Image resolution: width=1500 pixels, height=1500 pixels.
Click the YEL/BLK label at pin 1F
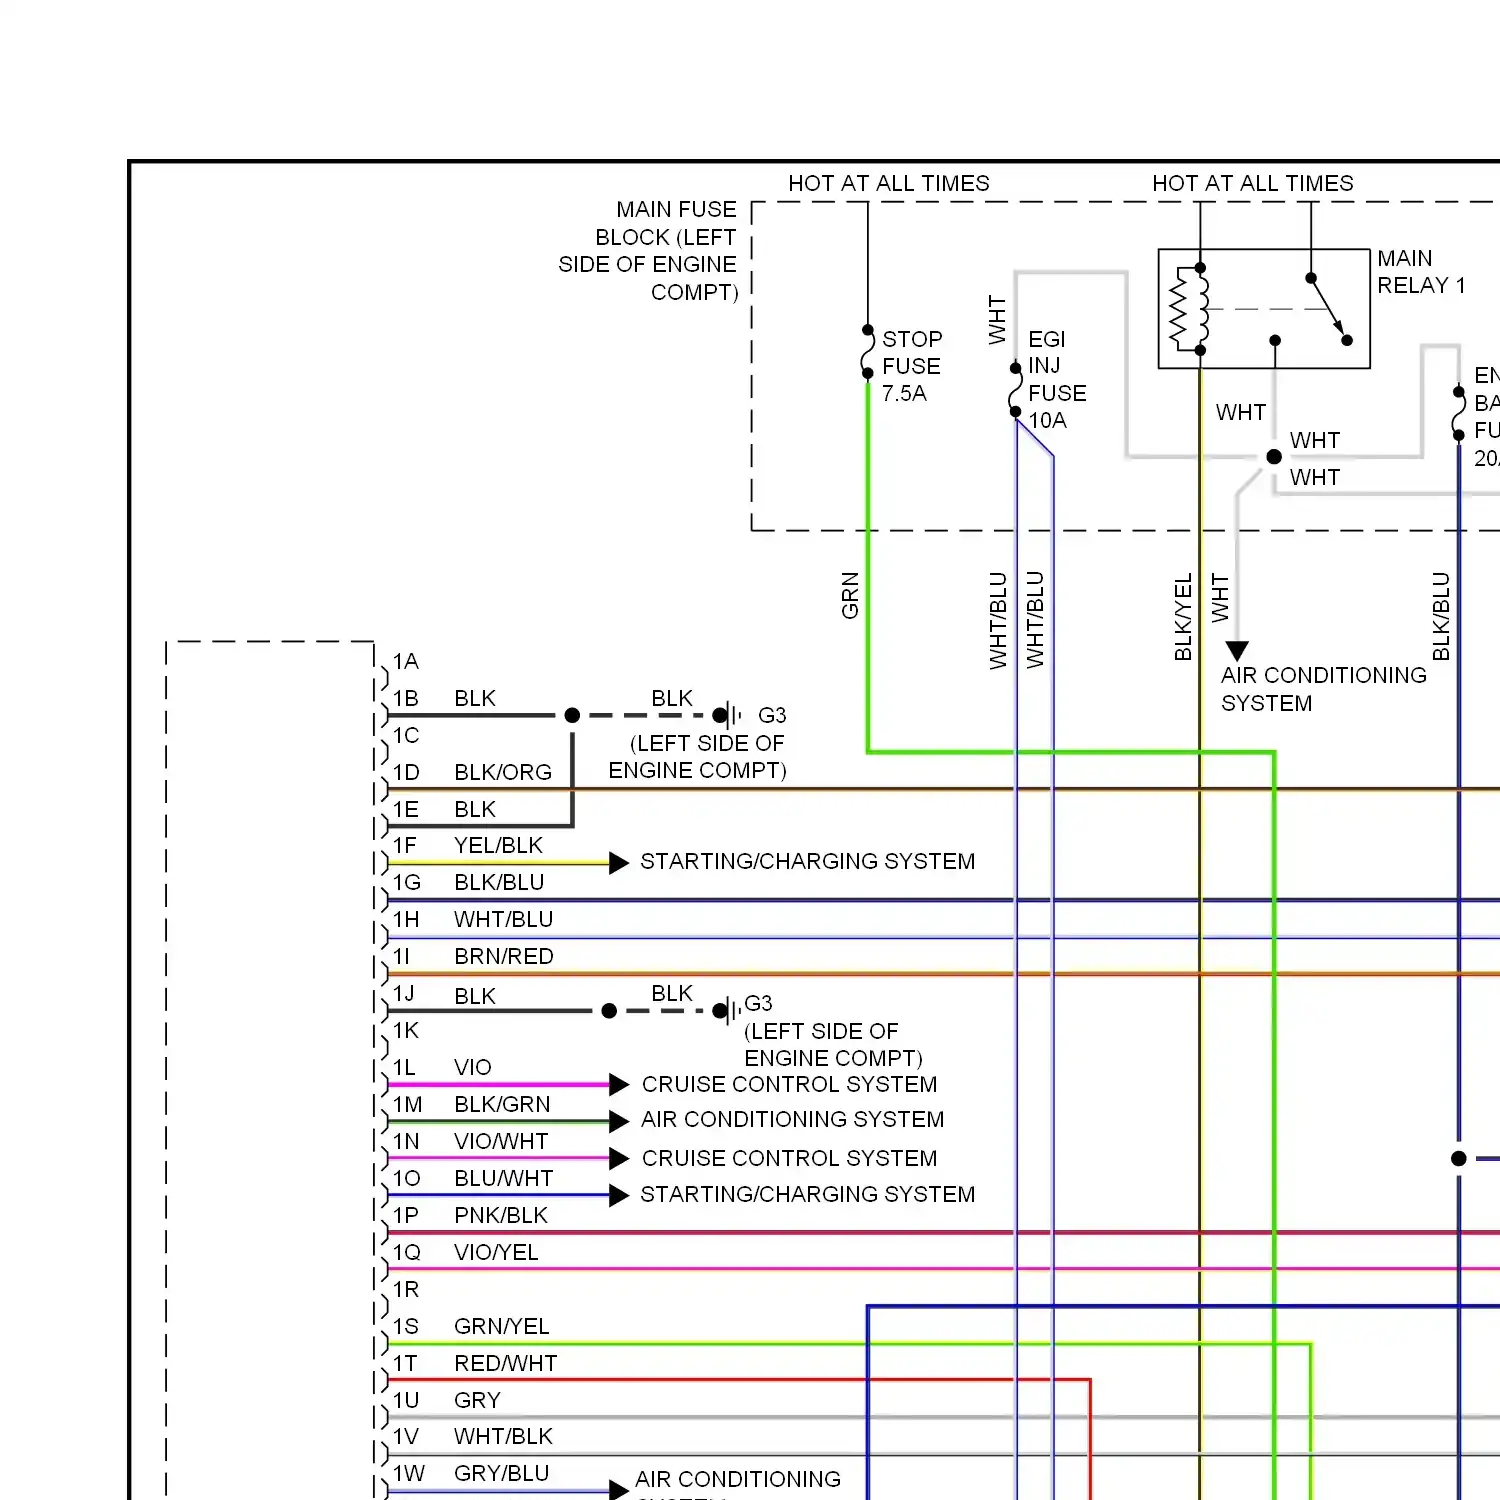tap(498, 846)
